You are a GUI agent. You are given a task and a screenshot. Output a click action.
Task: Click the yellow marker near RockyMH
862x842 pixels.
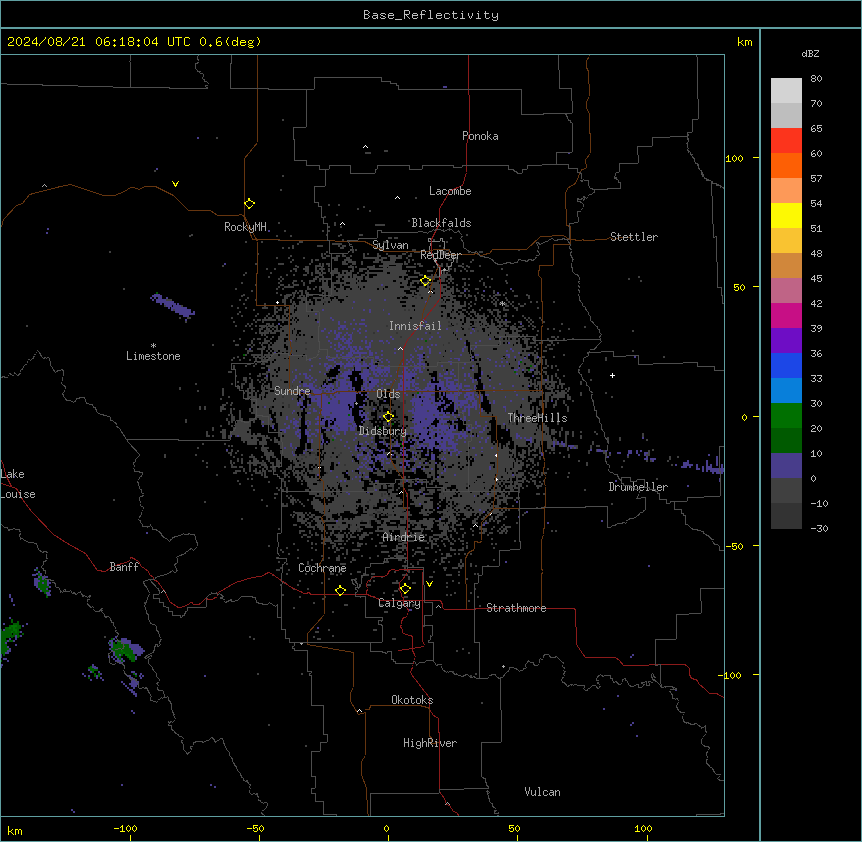coord(249,203)
